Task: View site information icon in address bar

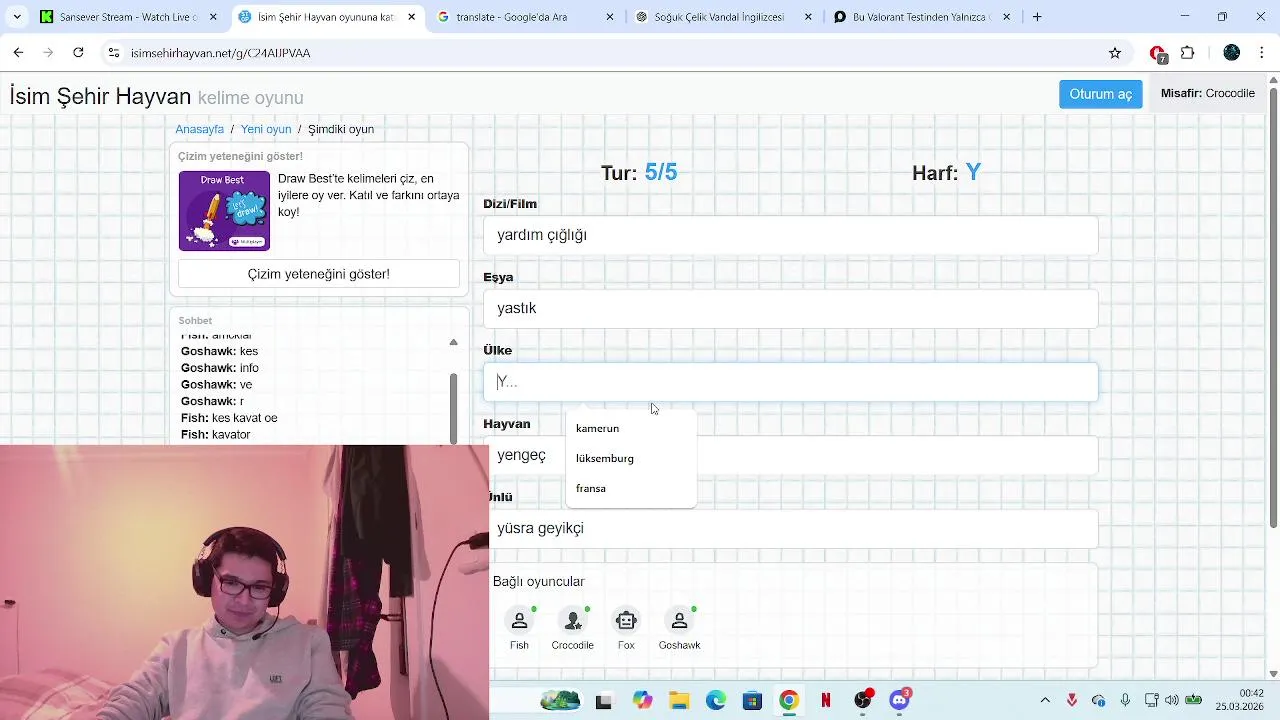Action: (x=114, y=53)
